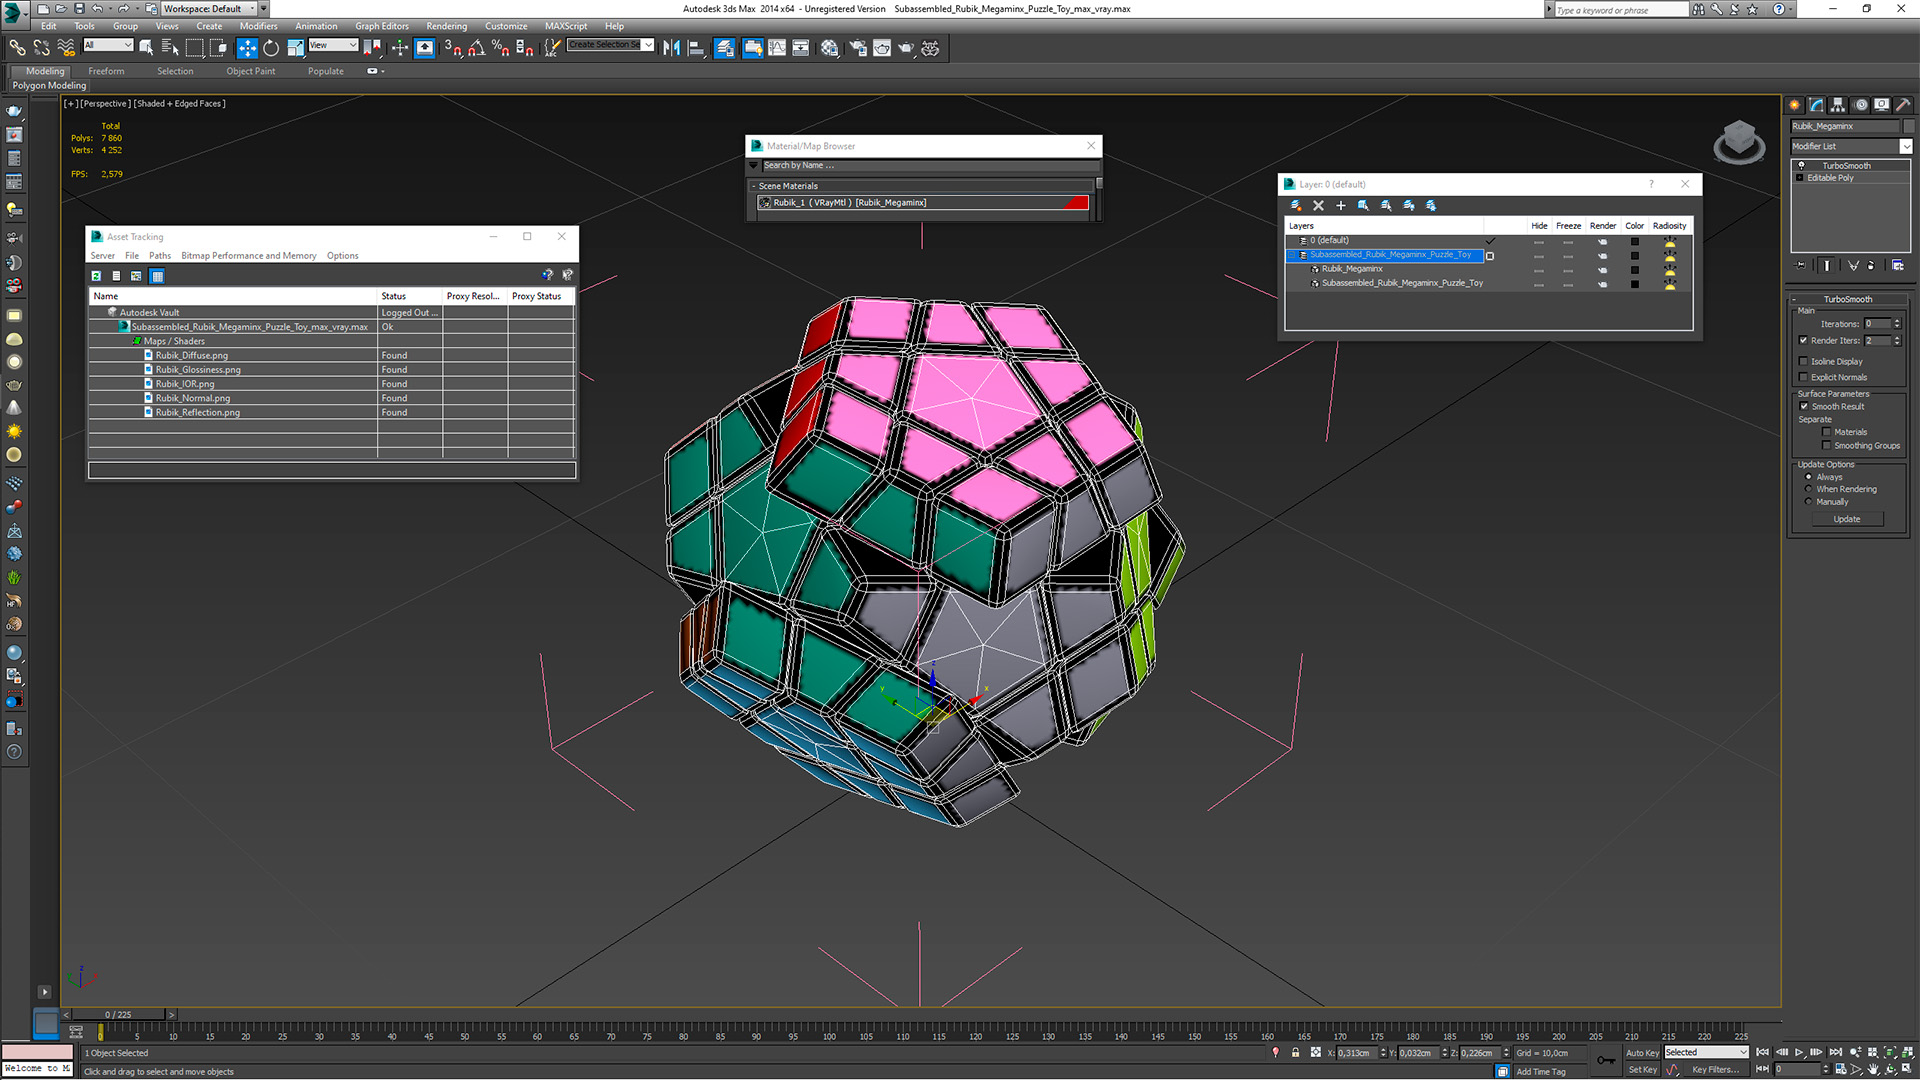1920x1080 pixels.
Task: Check the Explicit Normals option
Action: point(1804,377)
